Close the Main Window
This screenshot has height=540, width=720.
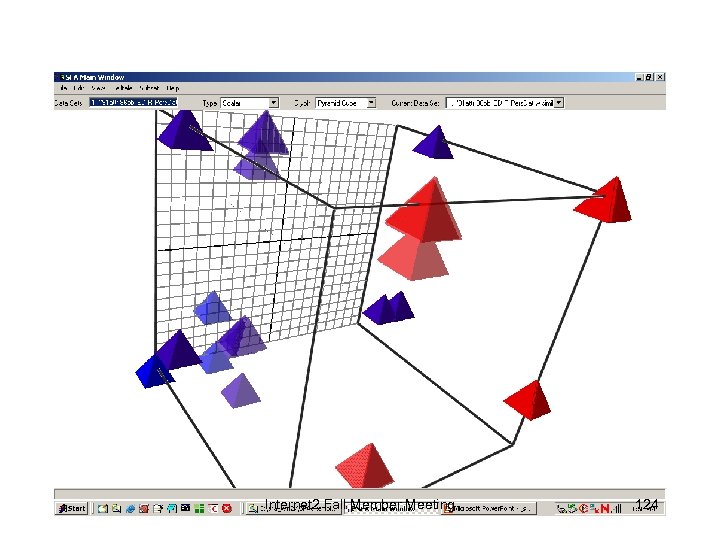coord(660,77)
